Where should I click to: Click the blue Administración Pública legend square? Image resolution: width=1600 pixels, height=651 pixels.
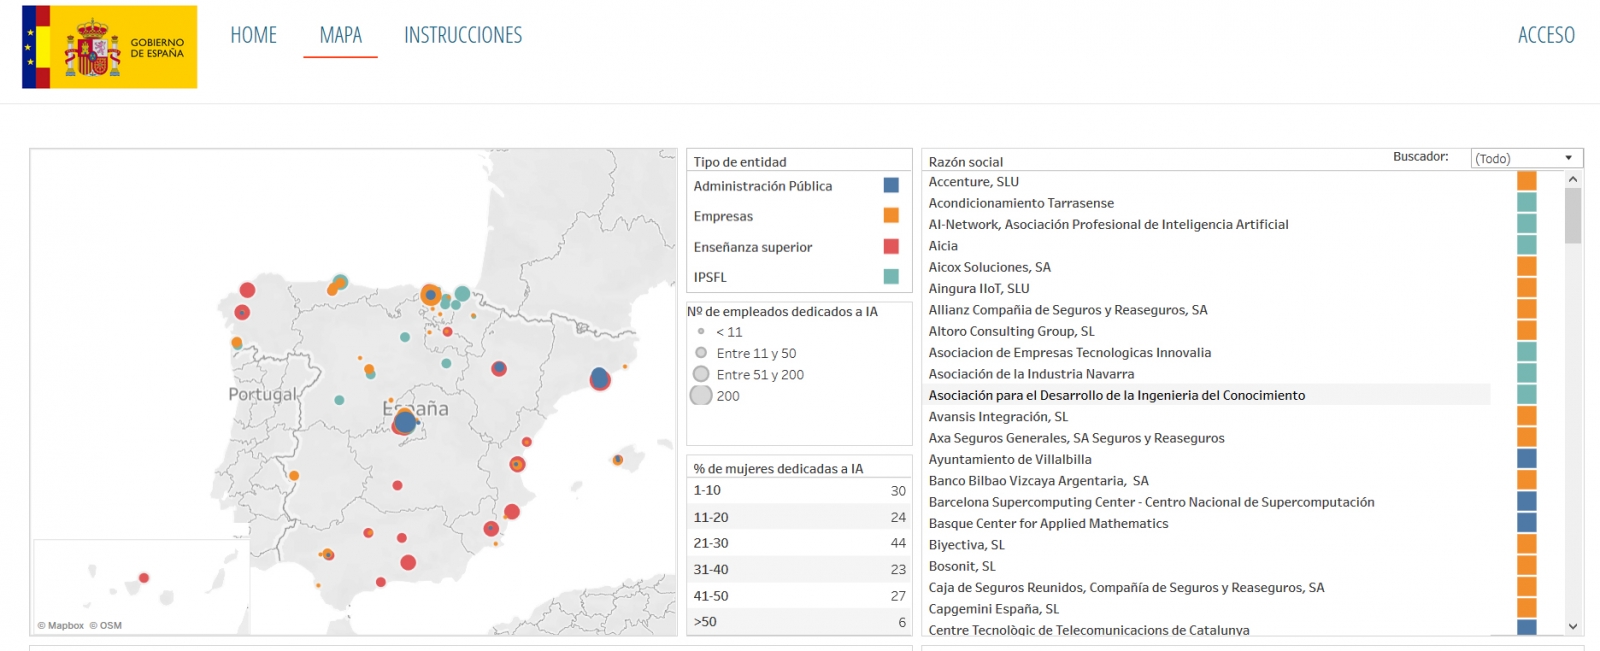(x=891, y=185)
